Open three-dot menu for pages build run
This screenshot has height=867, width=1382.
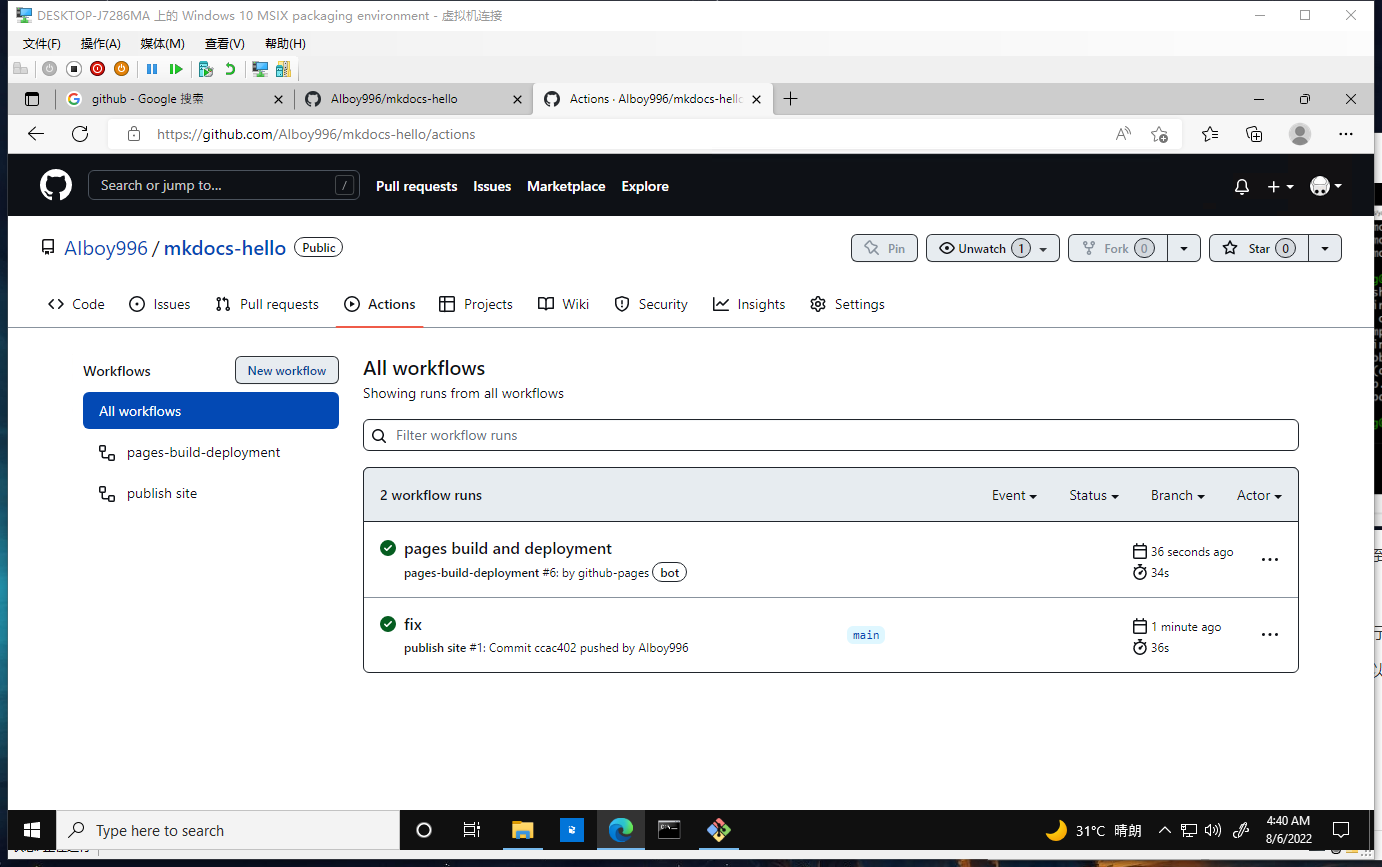[1269, 560]
